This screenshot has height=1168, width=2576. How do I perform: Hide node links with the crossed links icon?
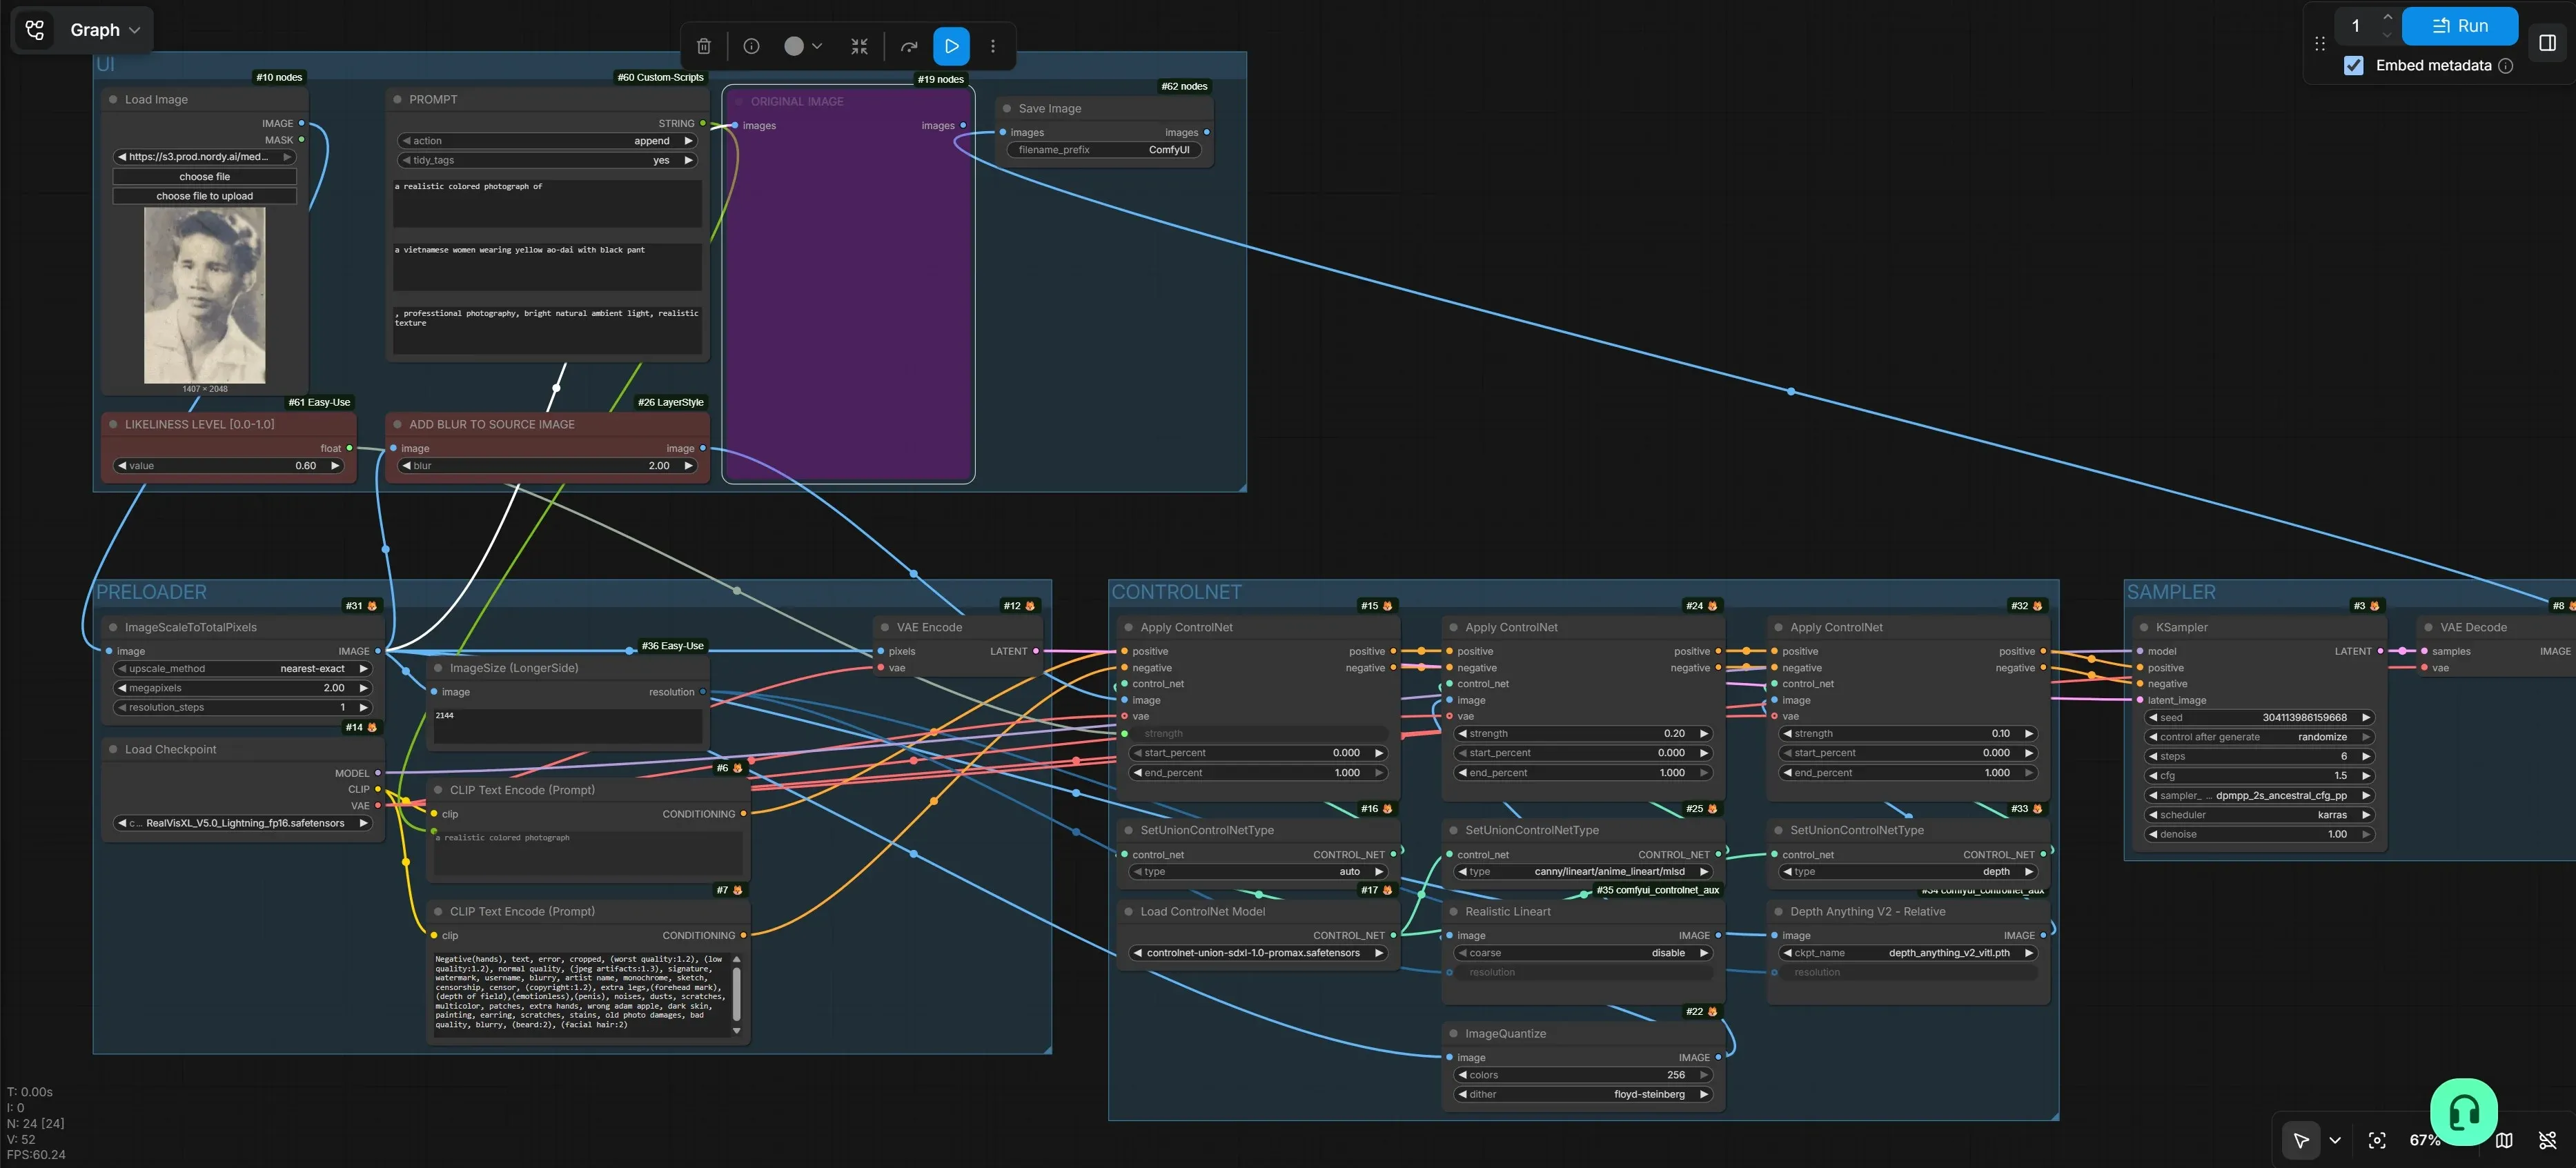[2548, 1140]
